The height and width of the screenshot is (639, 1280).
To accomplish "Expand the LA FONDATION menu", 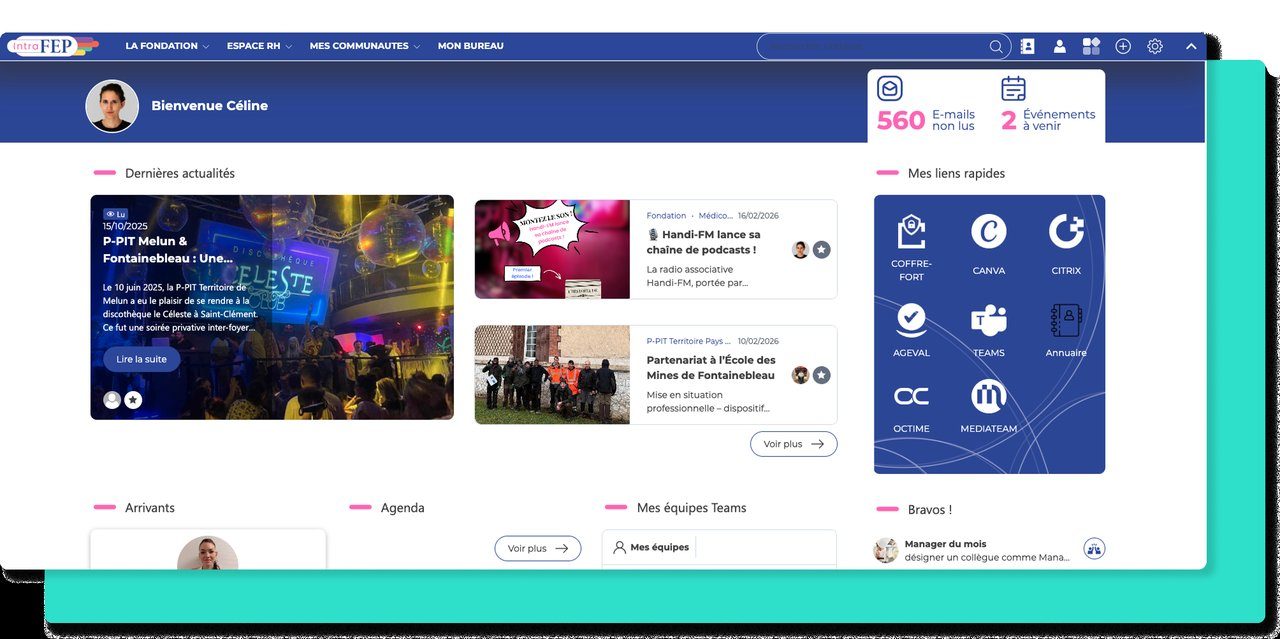I will pyautogui.click(x=167, y=46).
